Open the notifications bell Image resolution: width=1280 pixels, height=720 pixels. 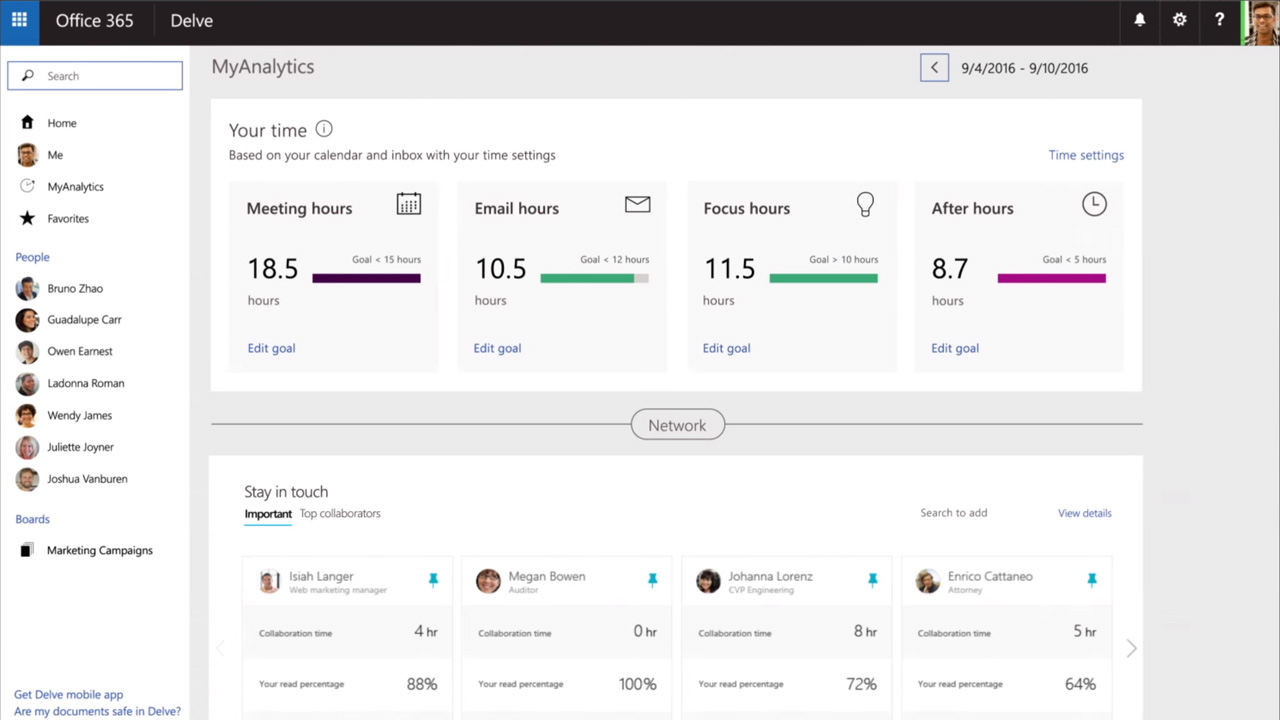(1140, 21)
